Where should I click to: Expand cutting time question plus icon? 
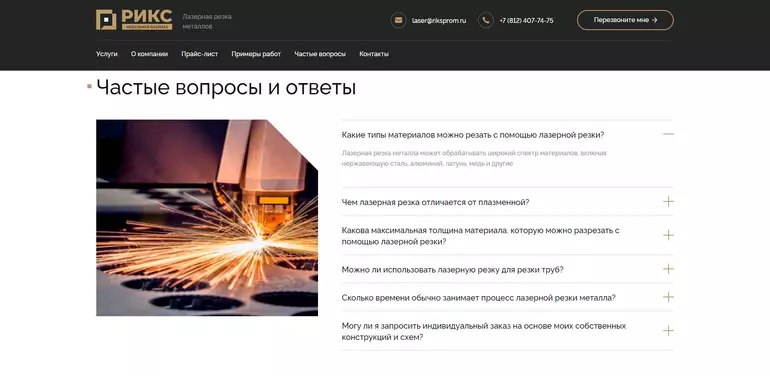coord(668,297)
